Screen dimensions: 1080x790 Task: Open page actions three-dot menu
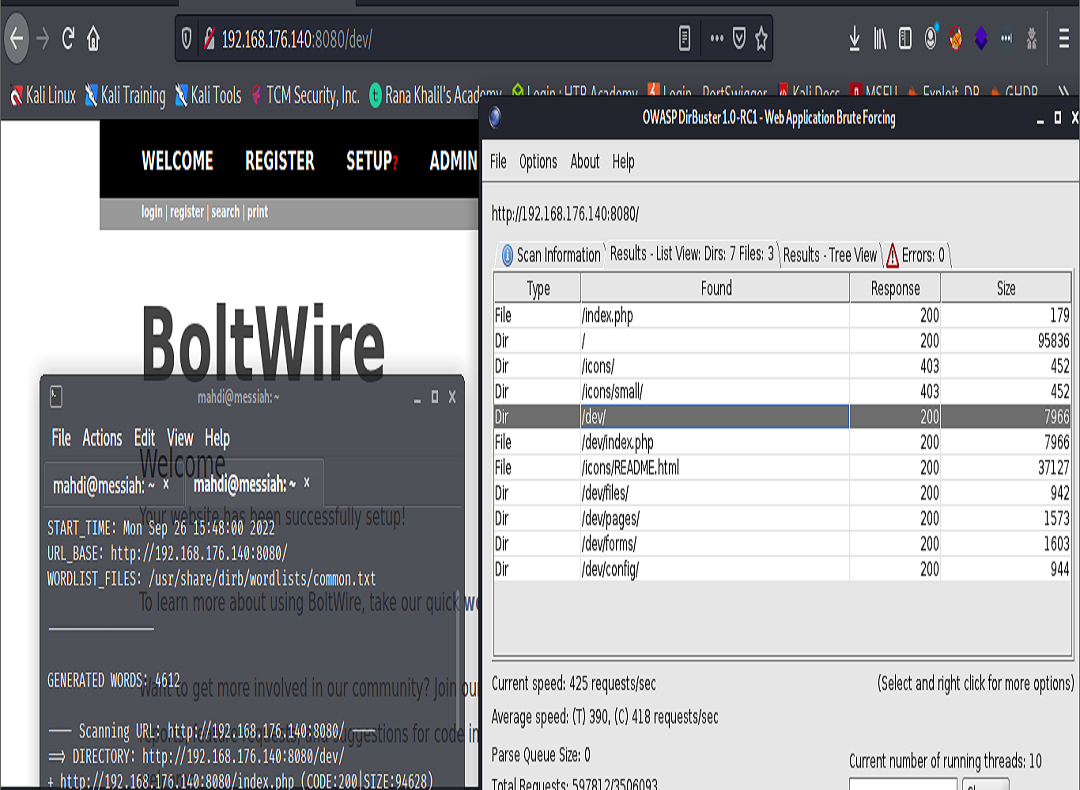(x=717, y=39)
